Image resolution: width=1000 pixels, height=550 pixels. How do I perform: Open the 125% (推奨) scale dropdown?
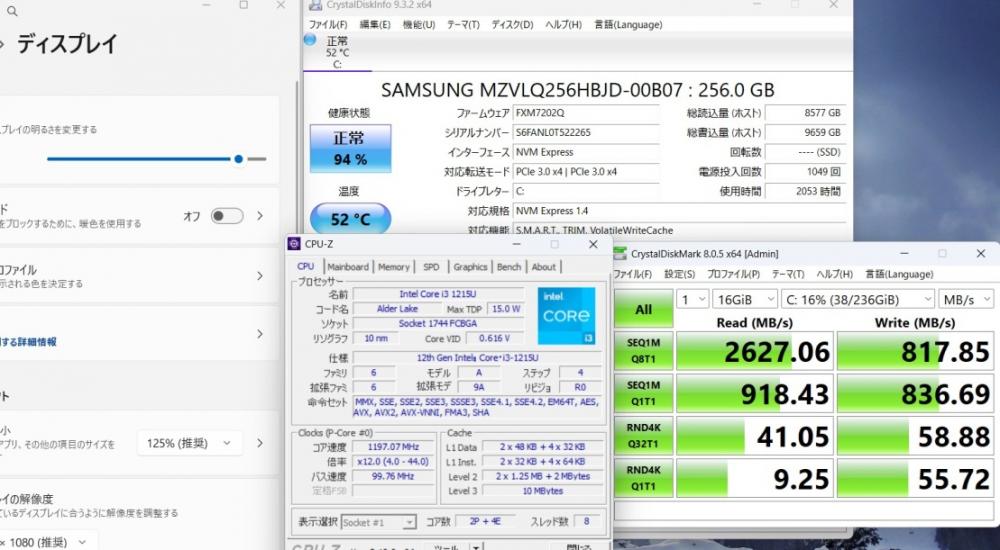pyautogui.click(x=189, y=443)
